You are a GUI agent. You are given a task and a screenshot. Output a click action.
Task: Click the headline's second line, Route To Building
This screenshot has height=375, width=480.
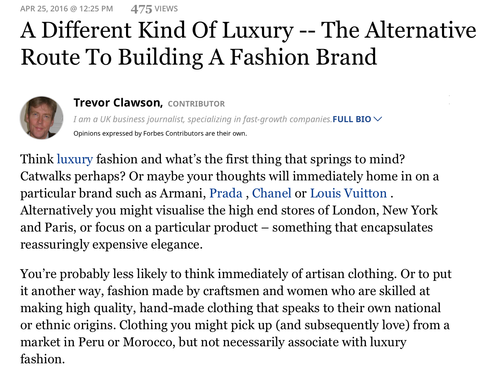pos(112,57)
